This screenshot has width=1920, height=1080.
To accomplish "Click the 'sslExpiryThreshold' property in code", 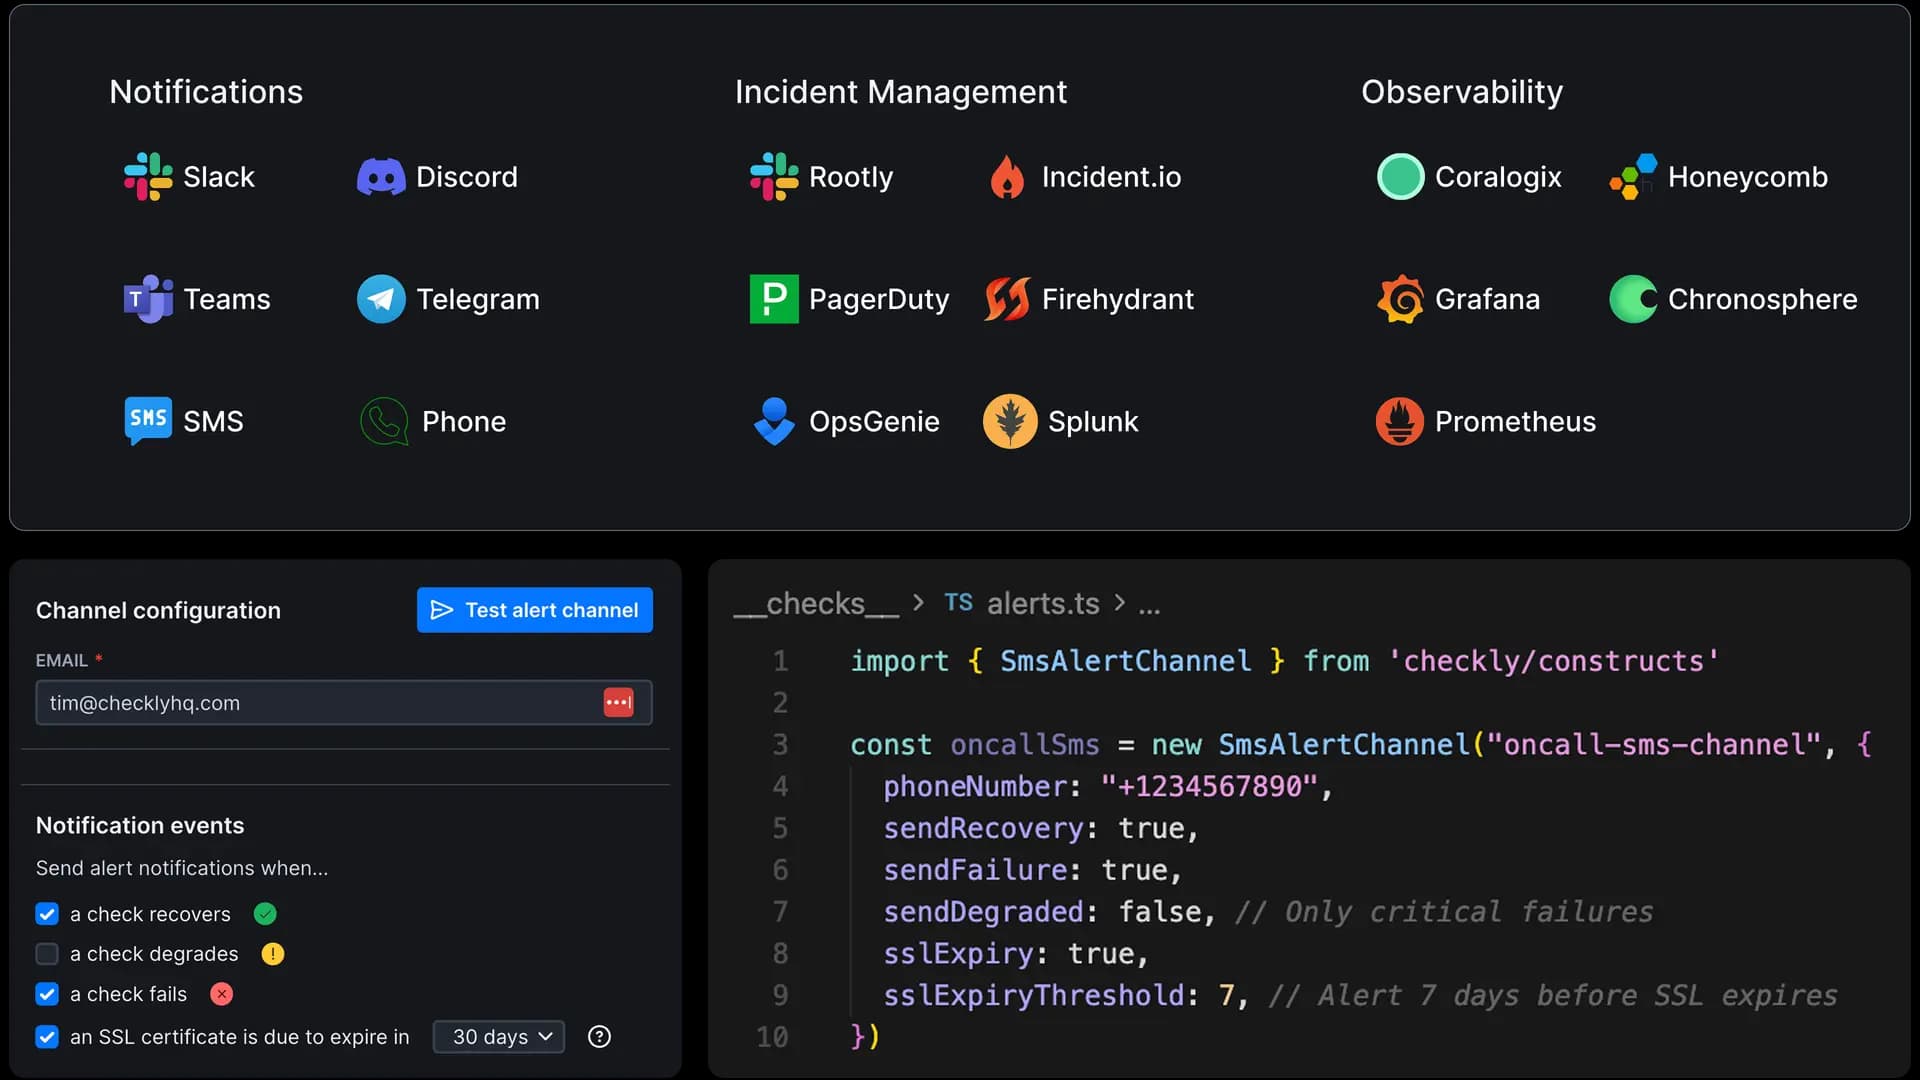I will (1034, 996).
